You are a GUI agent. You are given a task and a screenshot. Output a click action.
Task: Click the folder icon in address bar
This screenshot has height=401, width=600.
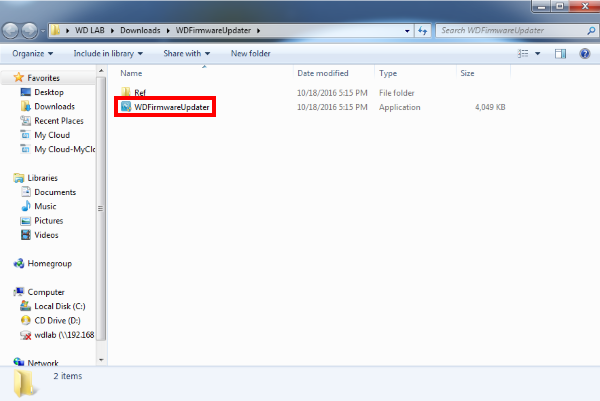55,30
